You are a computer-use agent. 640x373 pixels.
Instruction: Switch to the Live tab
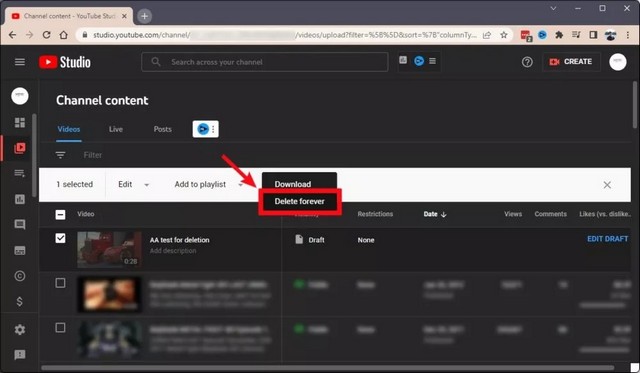point(116,129)
